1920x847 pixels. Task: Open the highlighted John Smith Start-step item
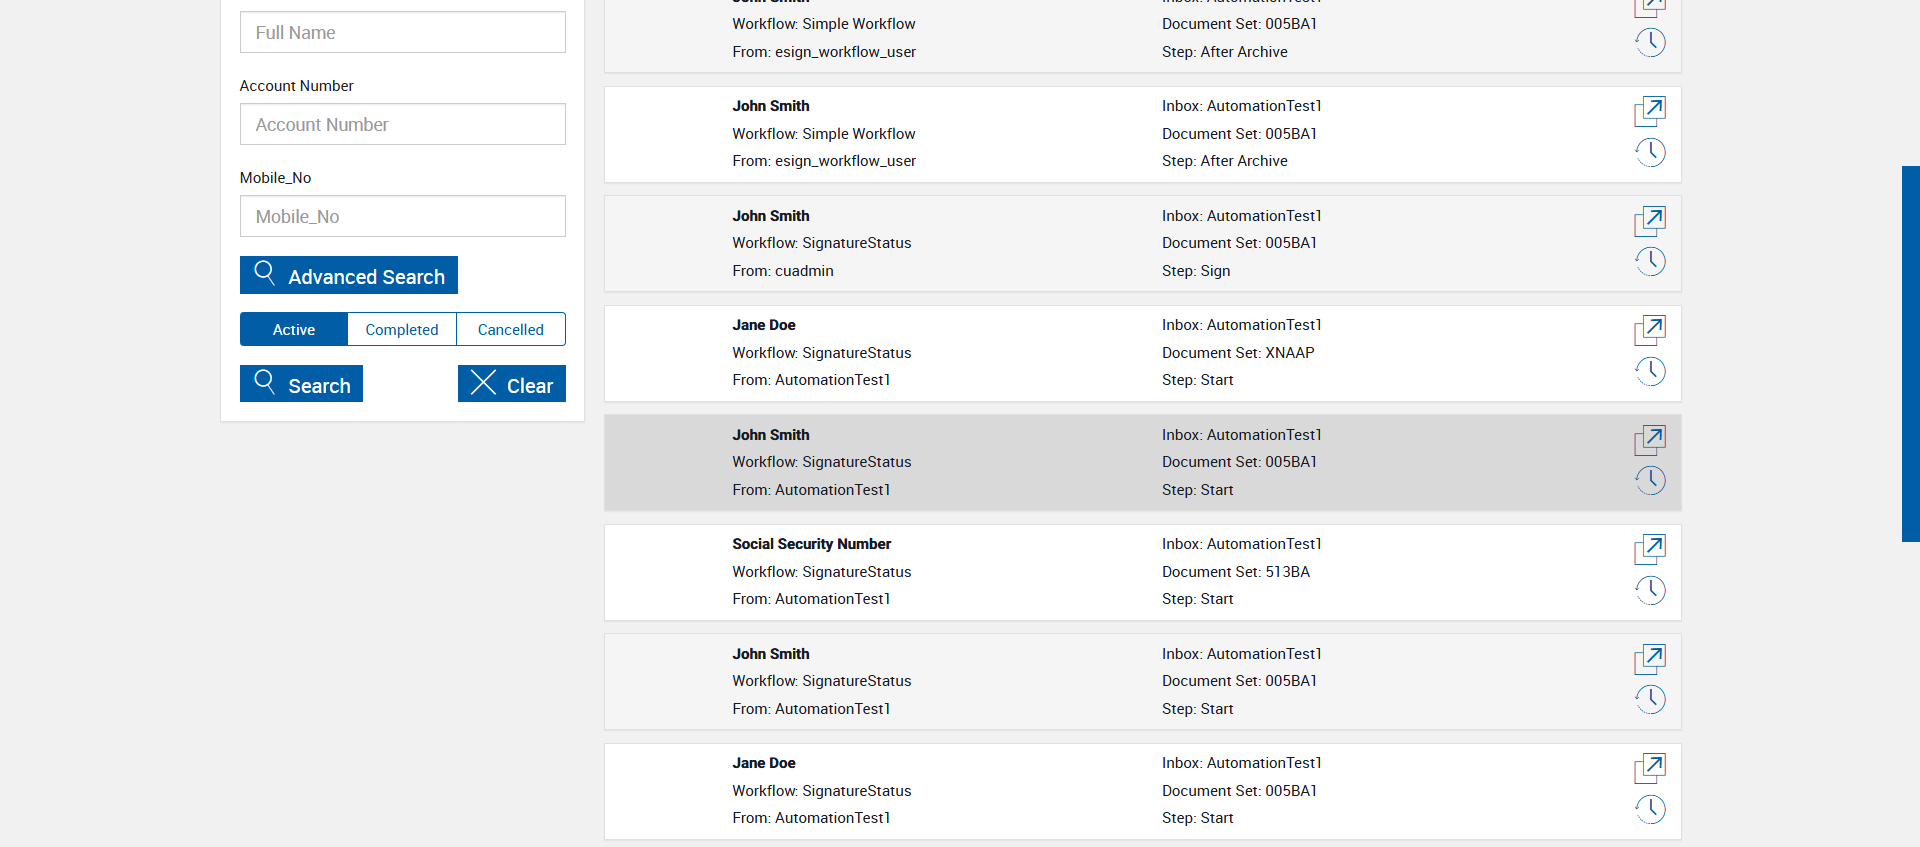(x=1650, y=439)
